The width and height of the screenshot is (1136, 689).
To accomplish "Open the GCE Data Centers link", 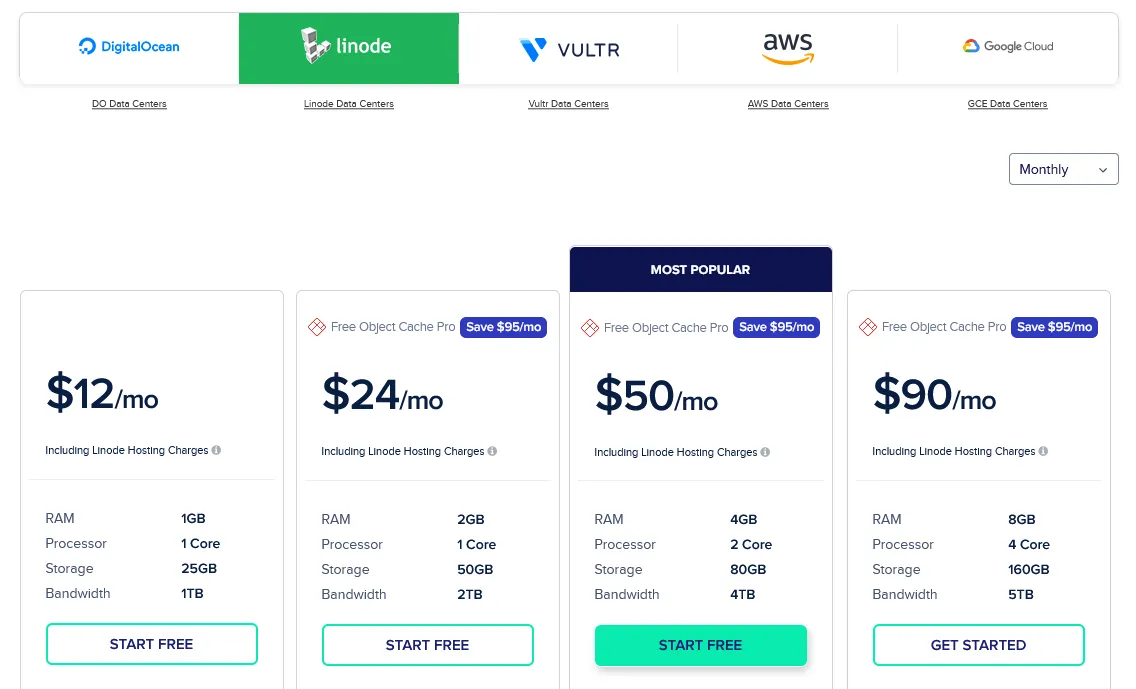I will click(x=1007, y=104).
